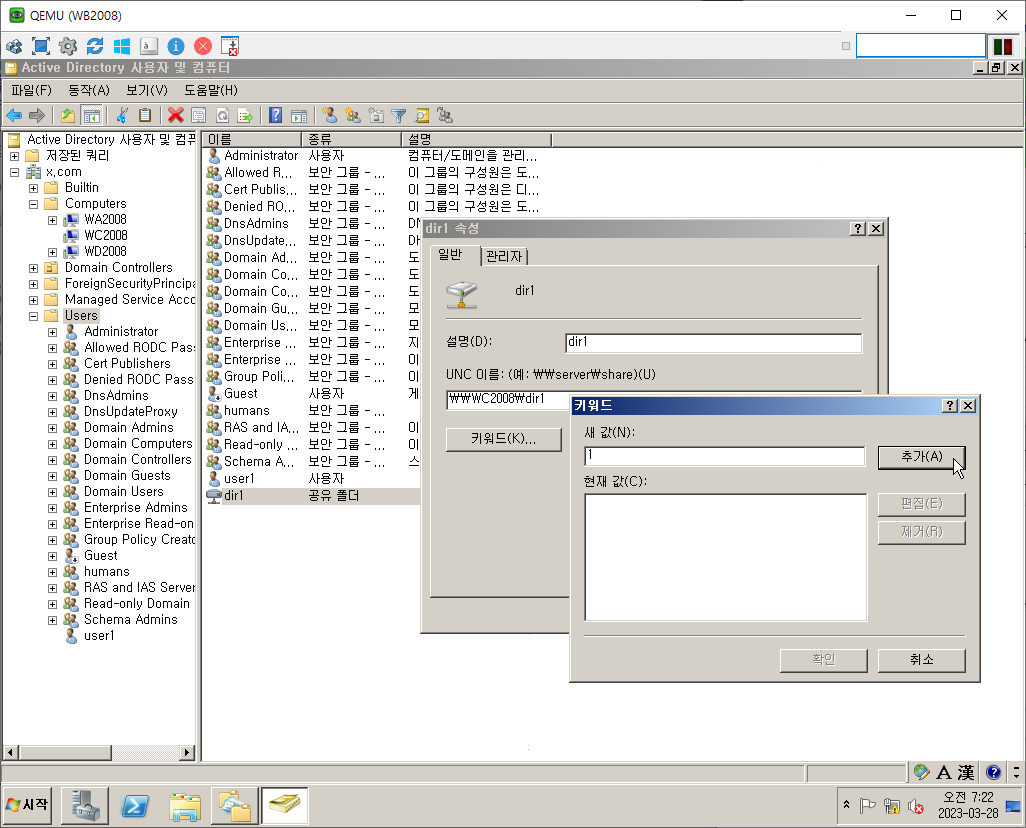Open the 동작(A) menu
Image resolution: width=1026 pixels, height=828 pixels.
89,90
